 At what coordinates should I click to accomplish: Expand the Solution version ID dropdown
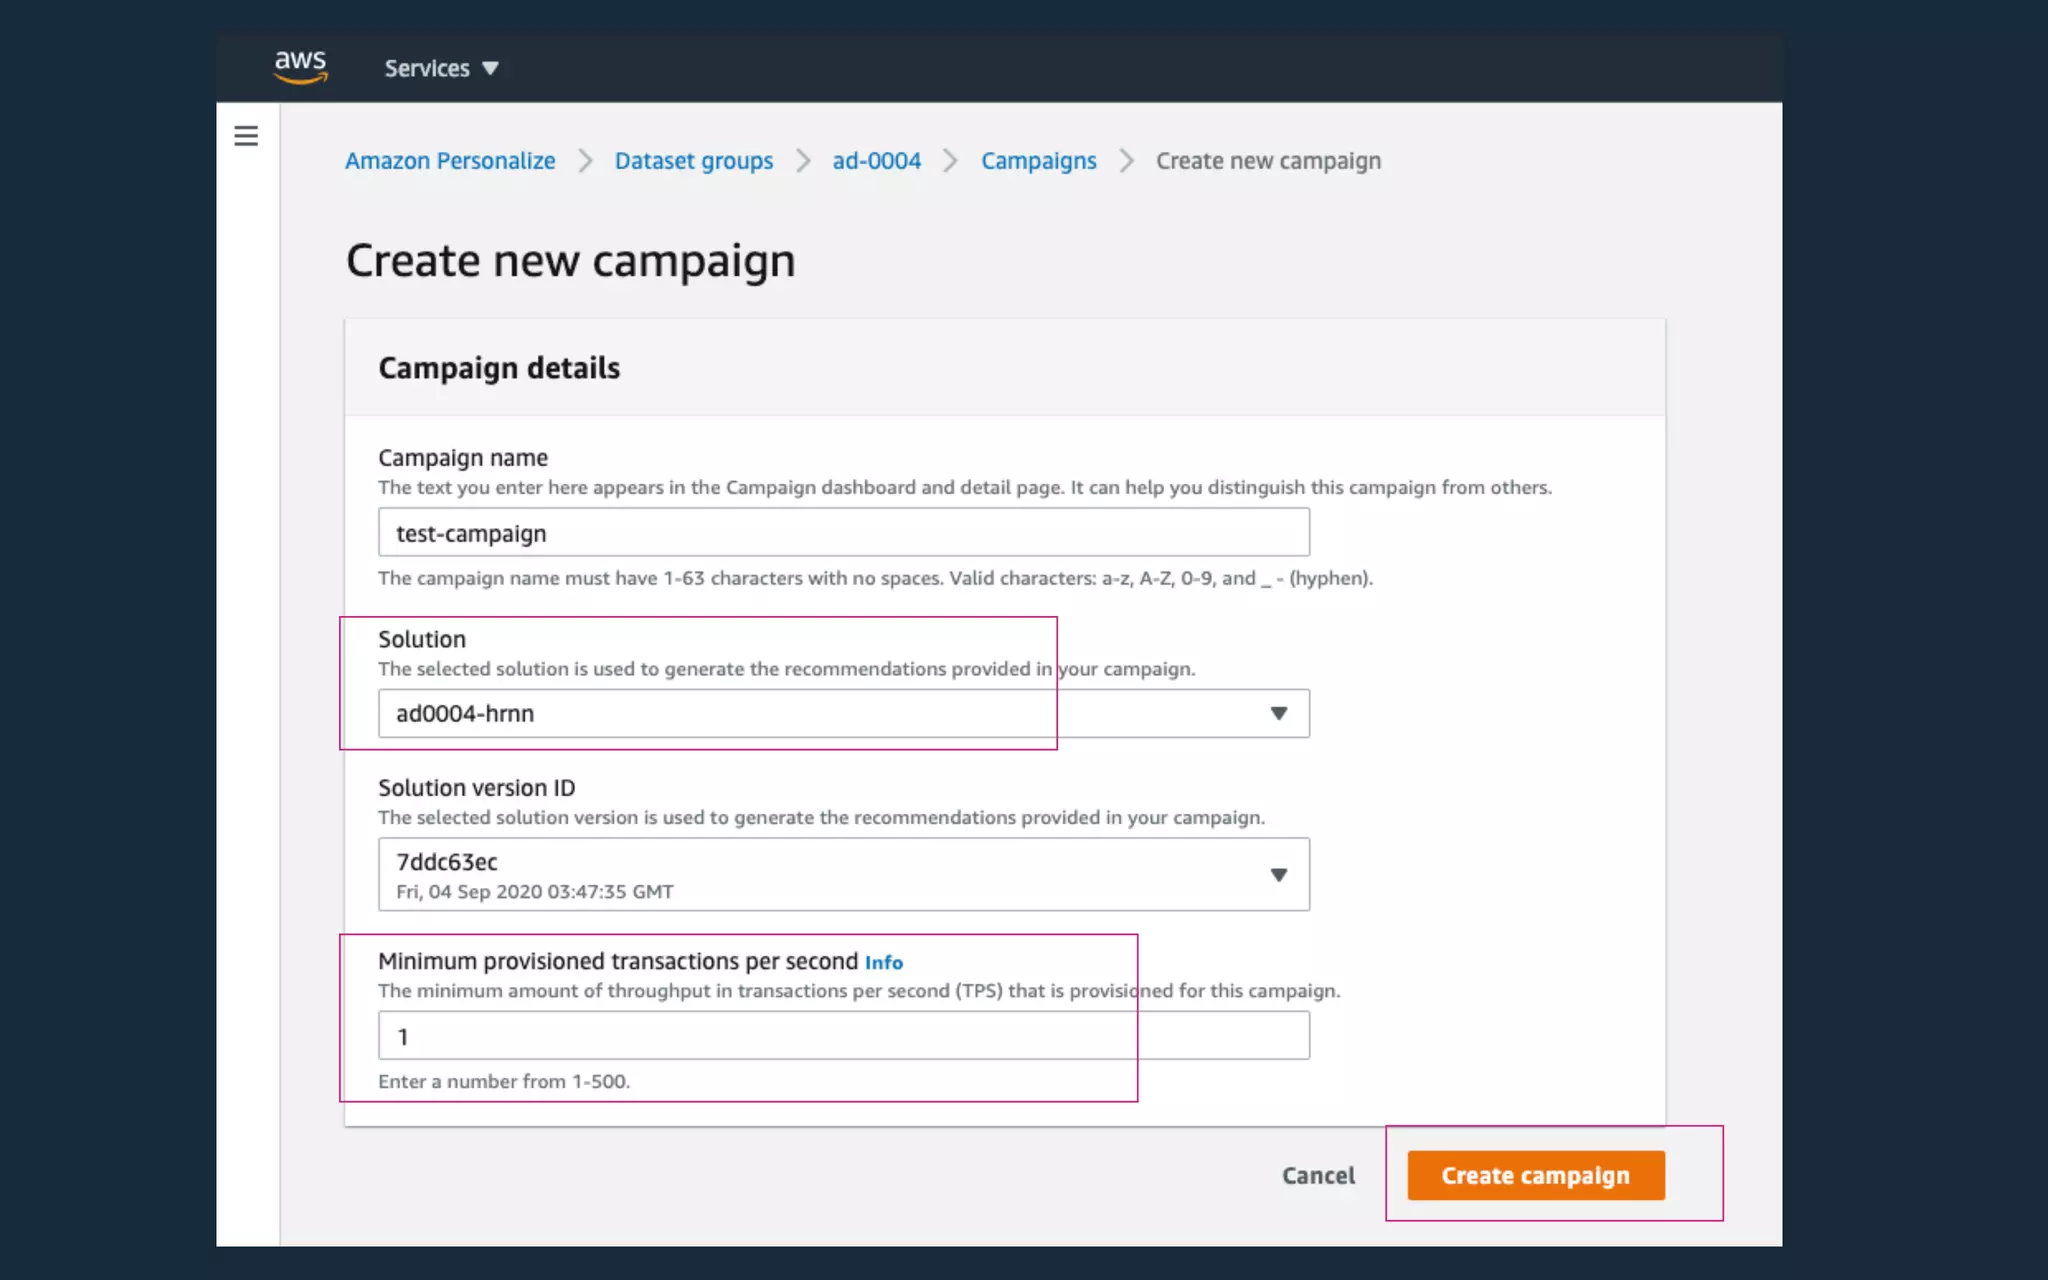tap(843, 874)
